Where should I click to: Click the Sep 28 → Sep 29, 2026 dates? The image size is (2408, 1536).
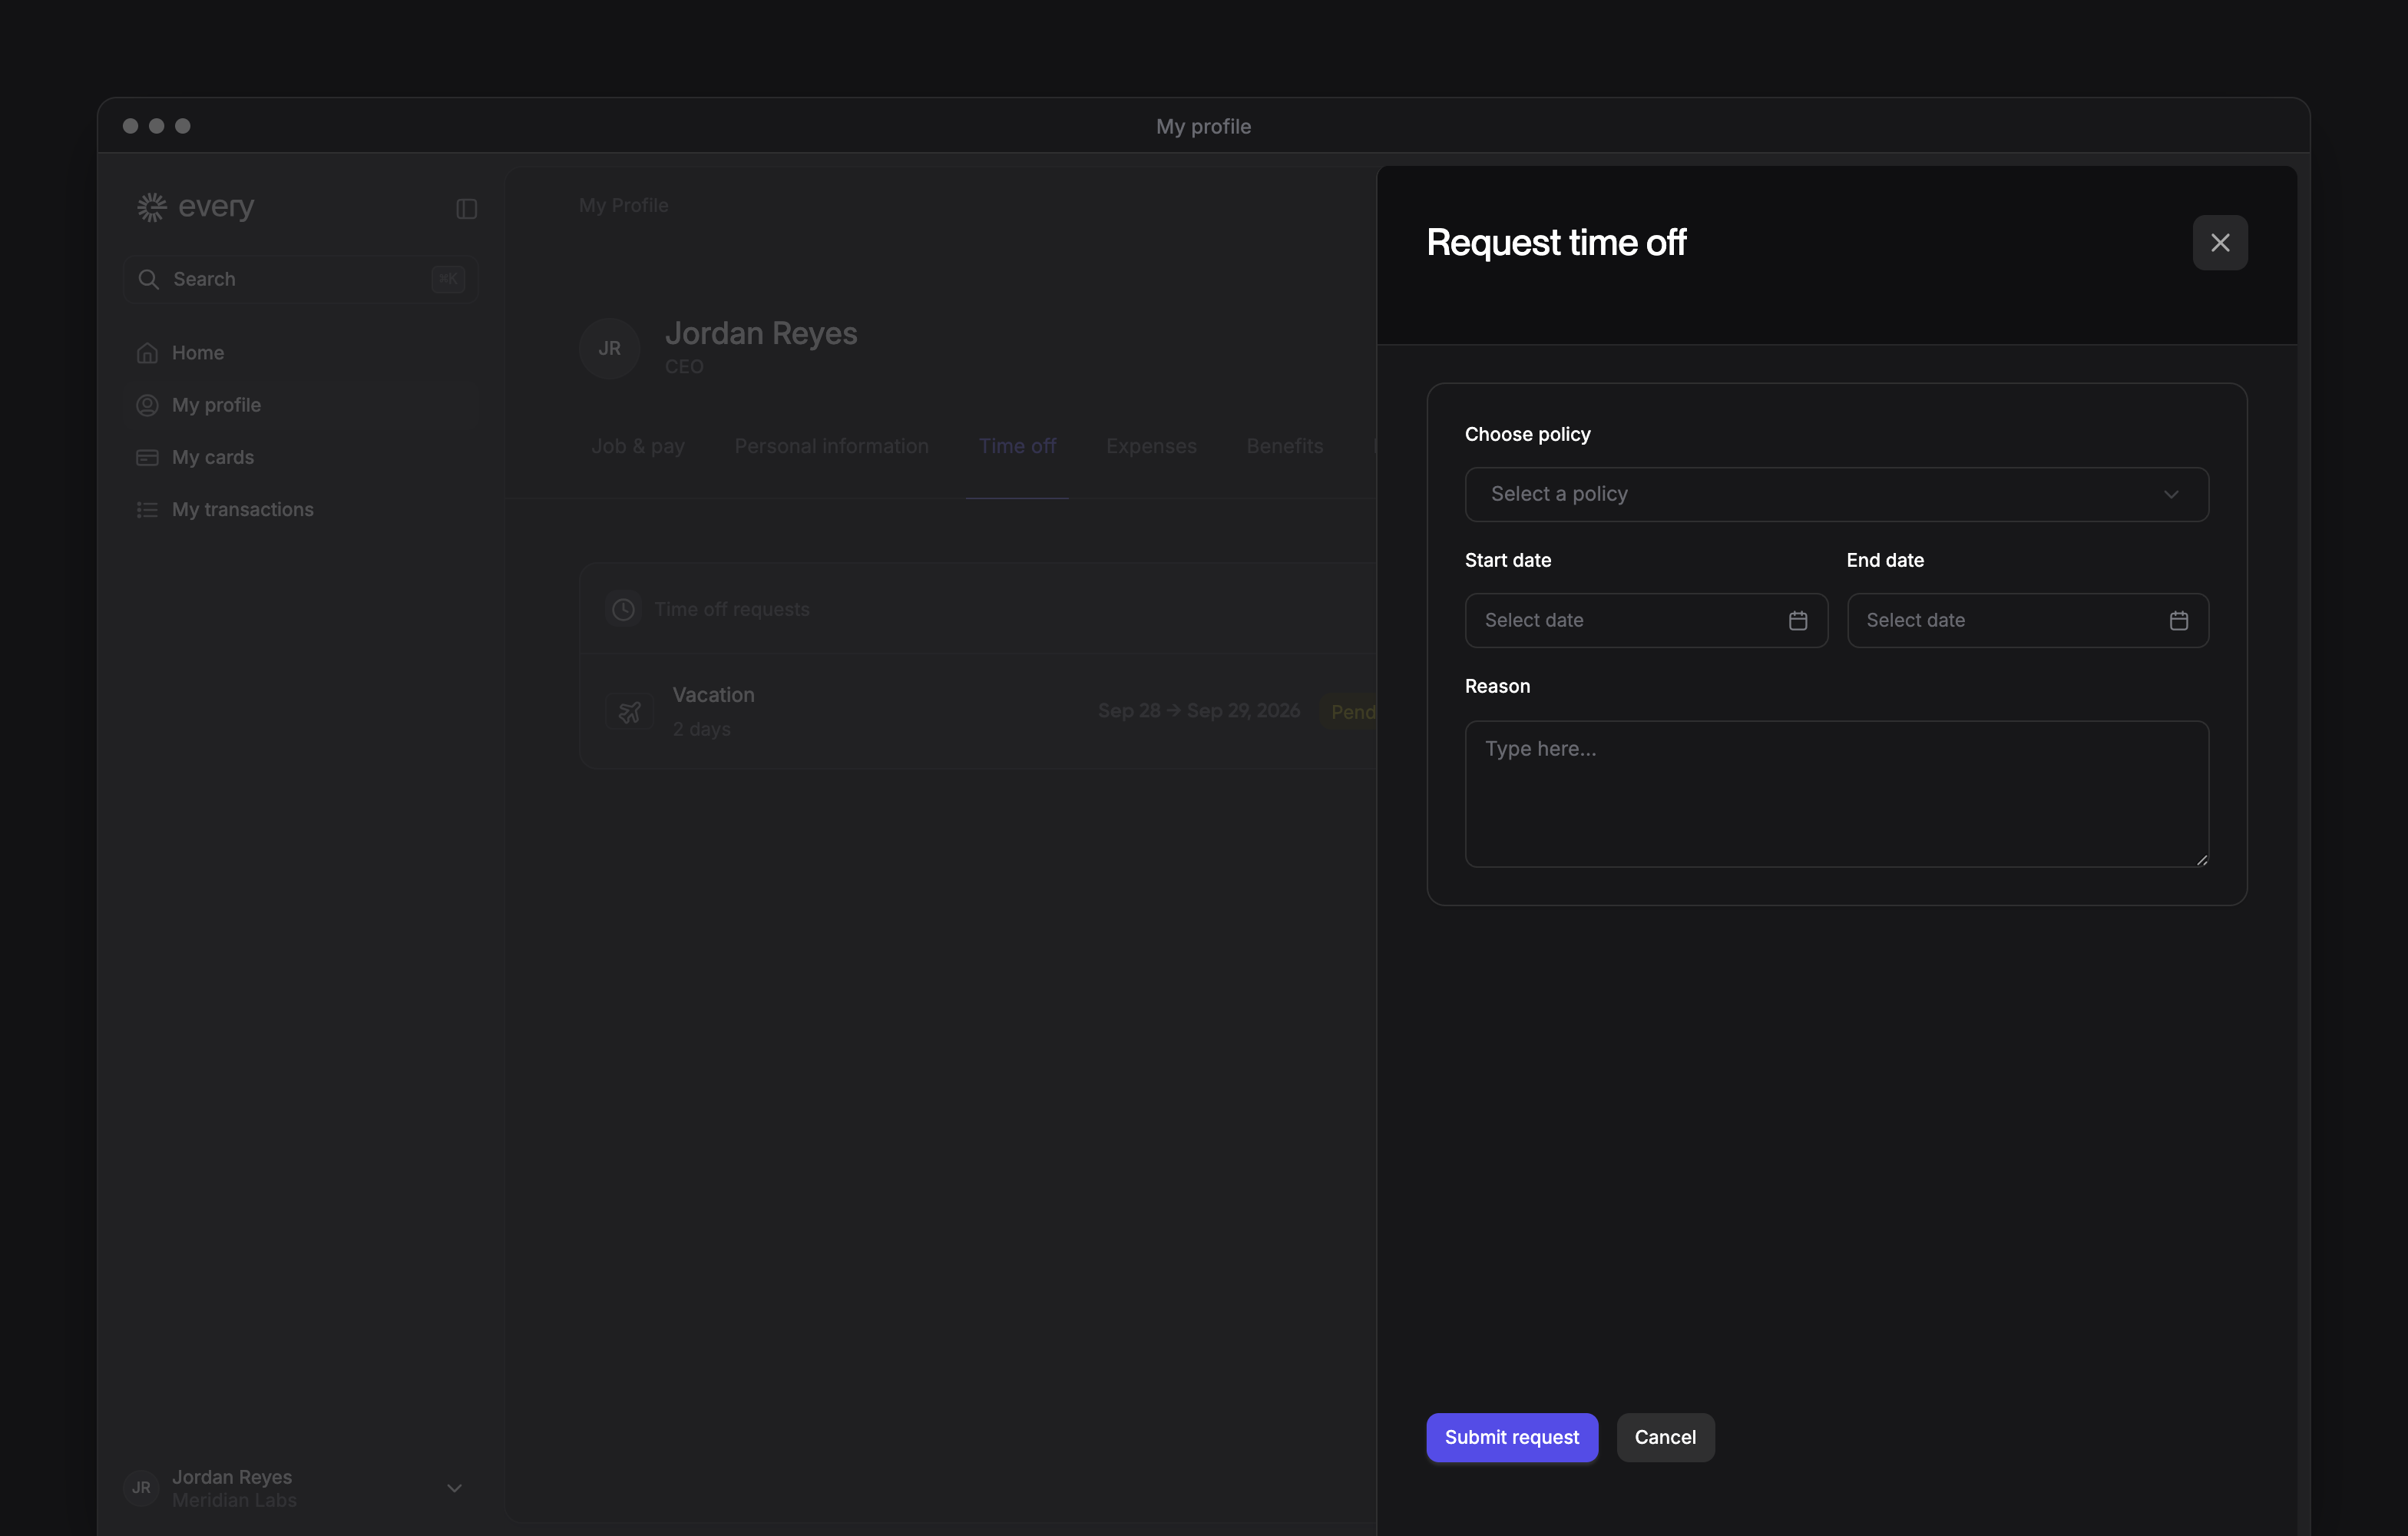[x=1199, y=710]
